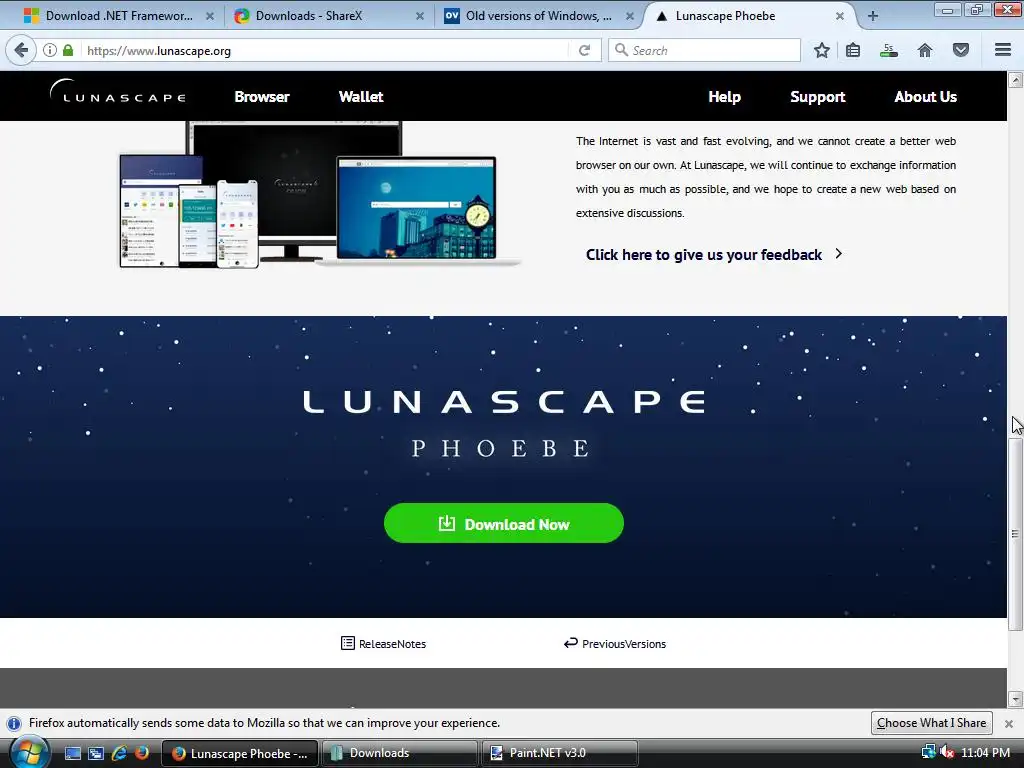Click the devices preview image
Image resolution: width=1024 pixels, height=768 pixels.
320,195
